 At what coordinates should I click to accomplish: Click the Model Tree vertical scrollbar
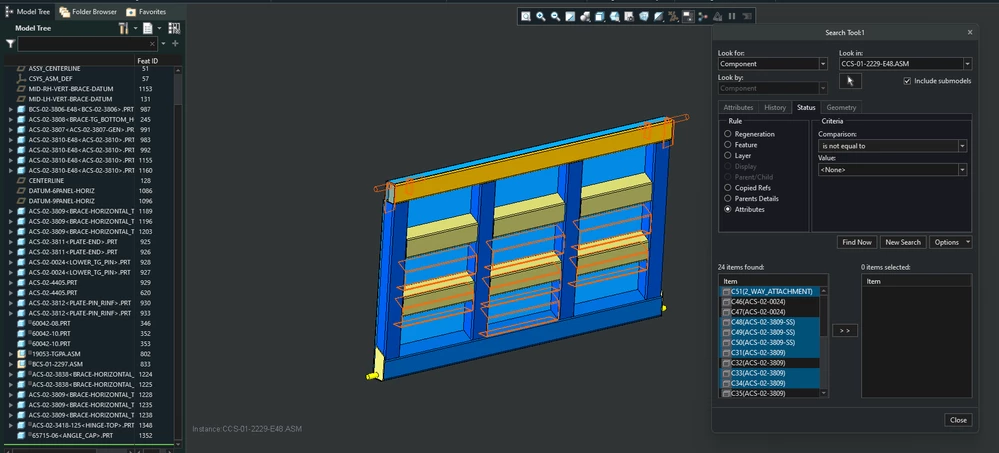click(178, 255)
